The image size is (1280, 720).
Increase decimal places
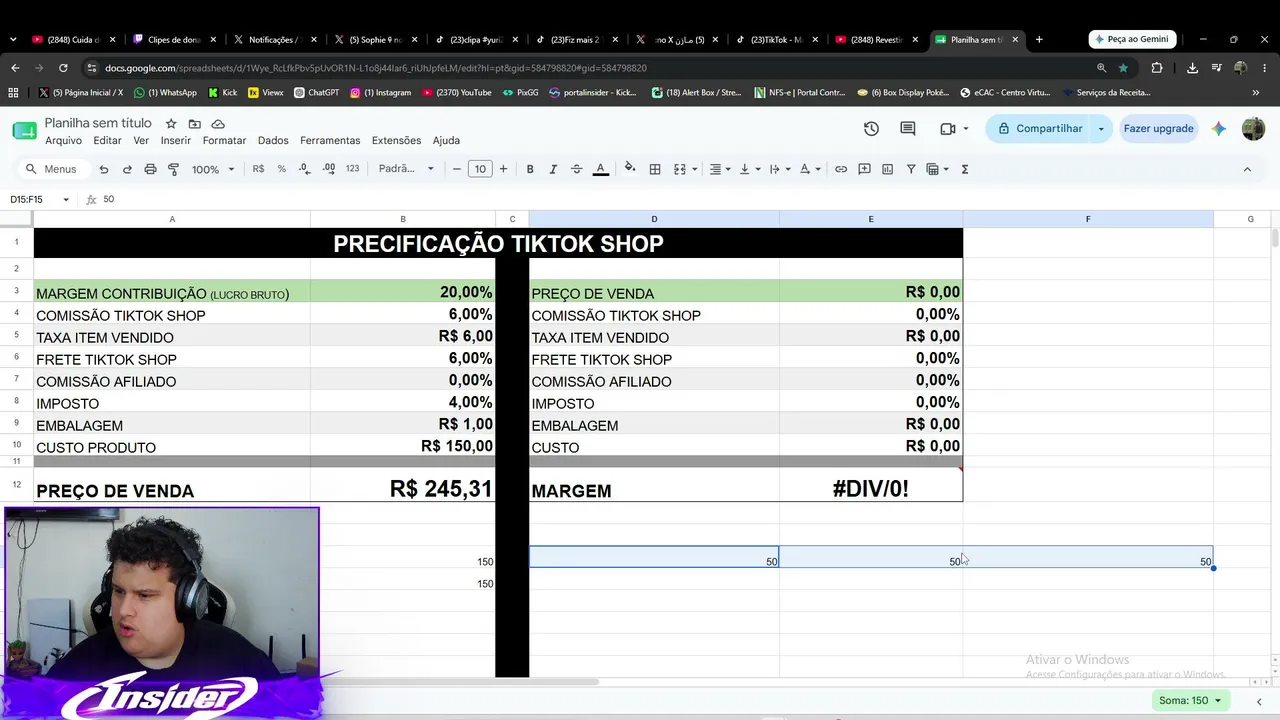point(329,169)
